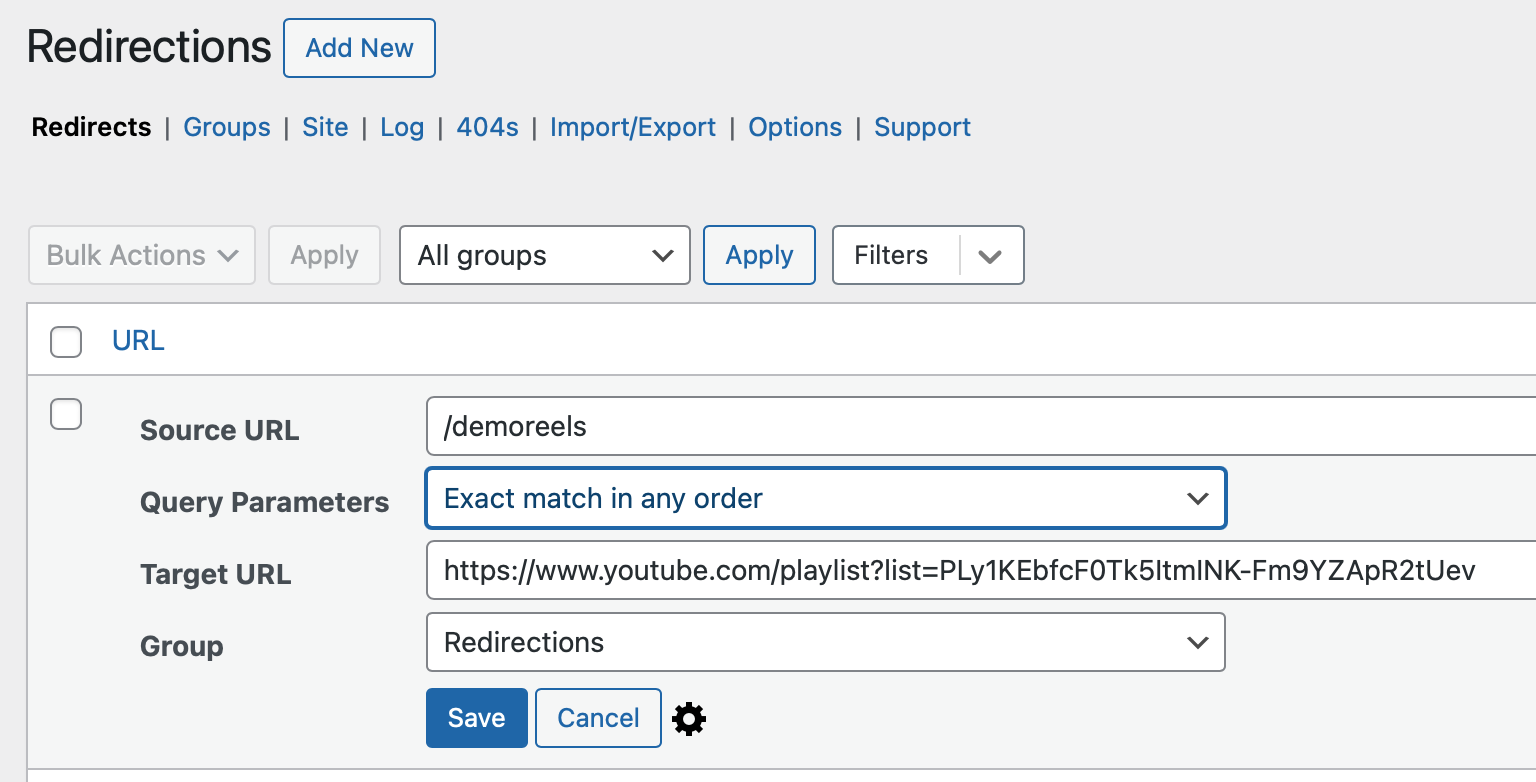Click the gear icon beside Cancel

689,719
